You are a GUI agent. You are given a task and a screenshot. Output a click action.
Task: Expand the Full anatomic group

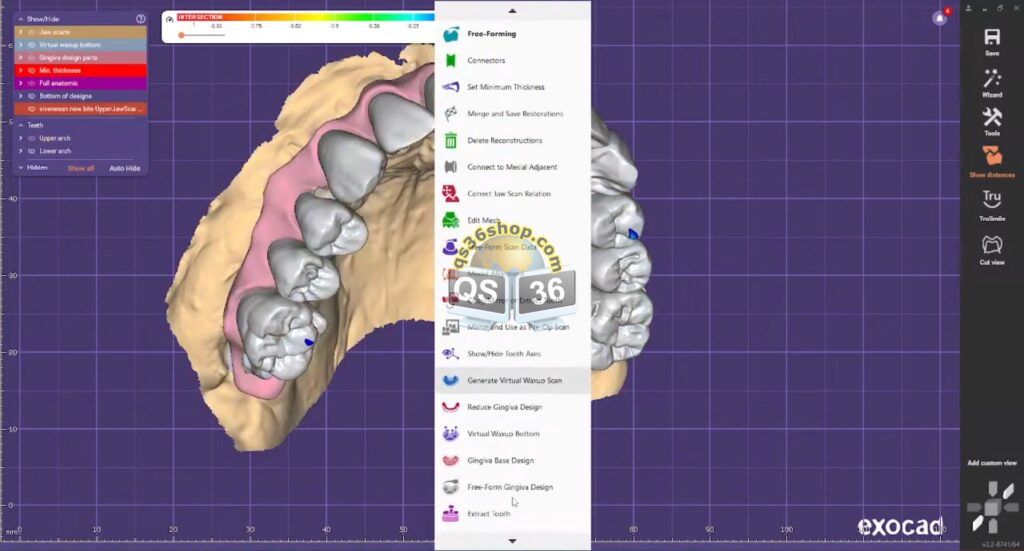(x=21, y=83)
